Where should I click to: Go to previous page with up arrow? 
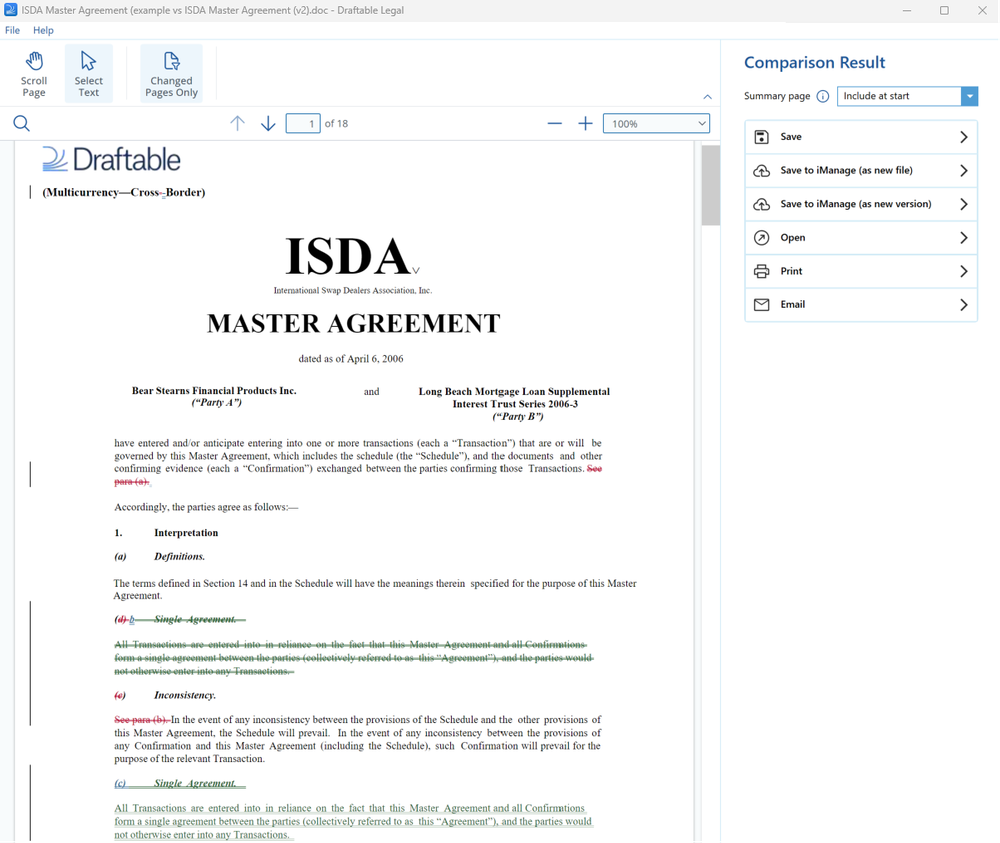[237, 124]
